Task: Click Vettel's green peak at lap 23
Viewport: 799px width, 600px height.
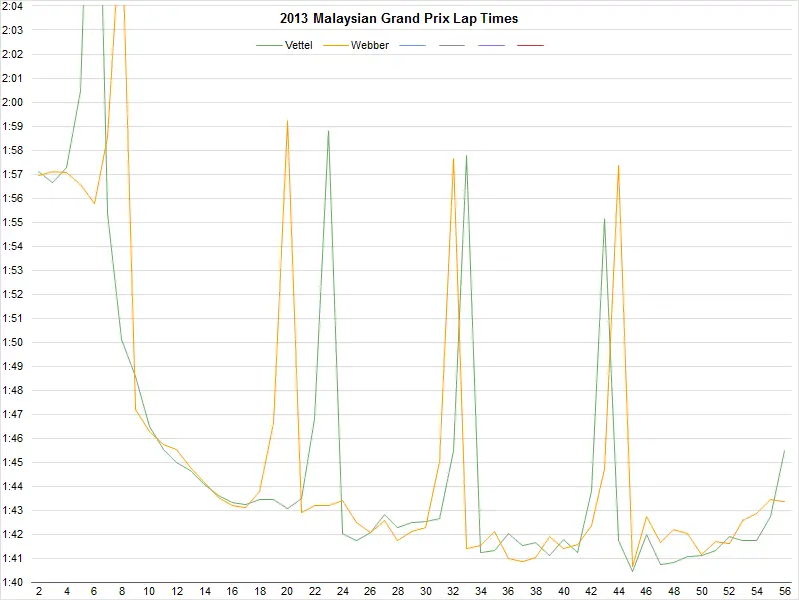Action: pos(329,131)
